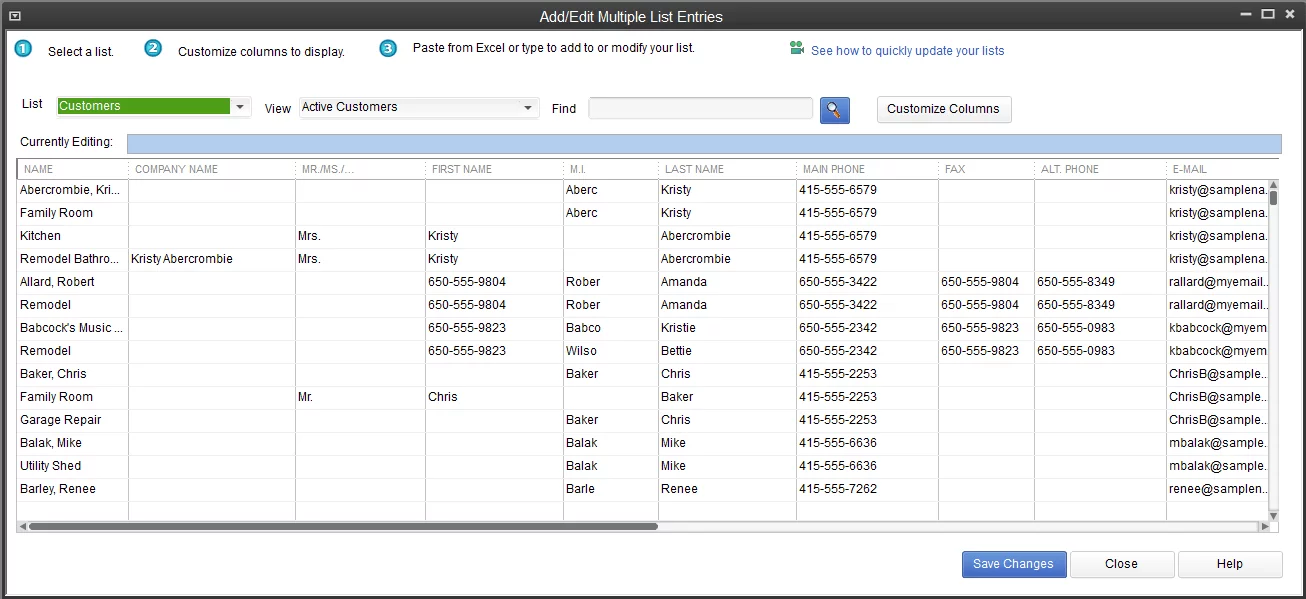The width and height of the screenshot is (1306, 599).
Task: Click the step 3 'Paste from Excel' icon
Action: tap(388, 47)
